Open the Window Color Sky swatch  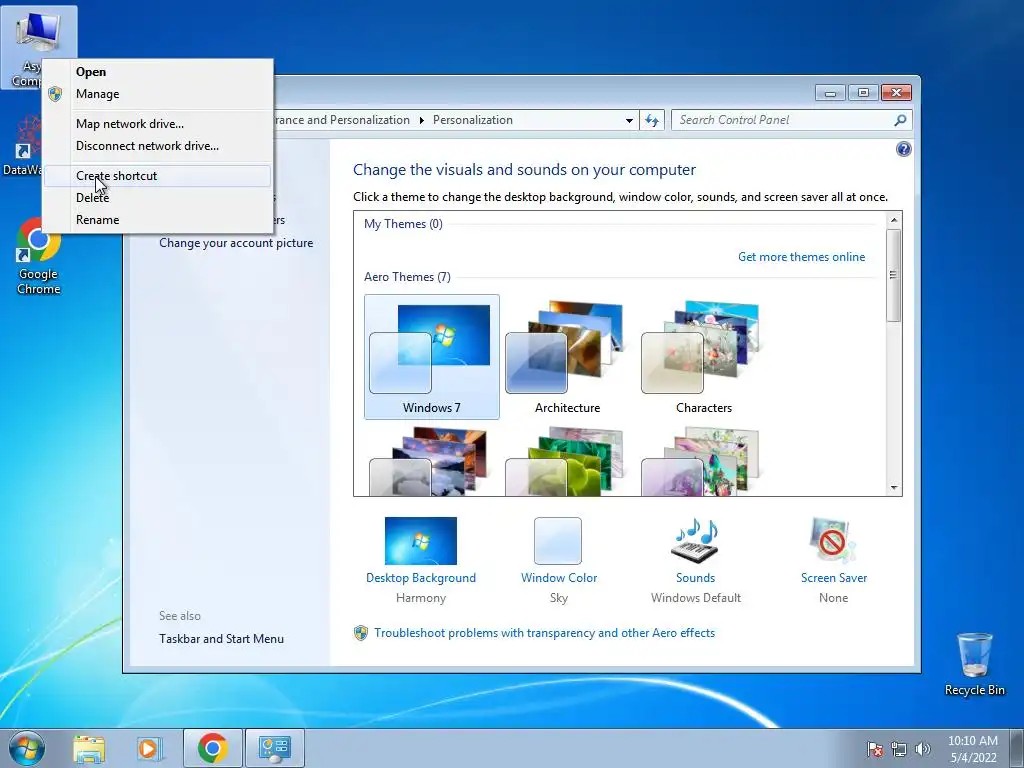point(558,541)
